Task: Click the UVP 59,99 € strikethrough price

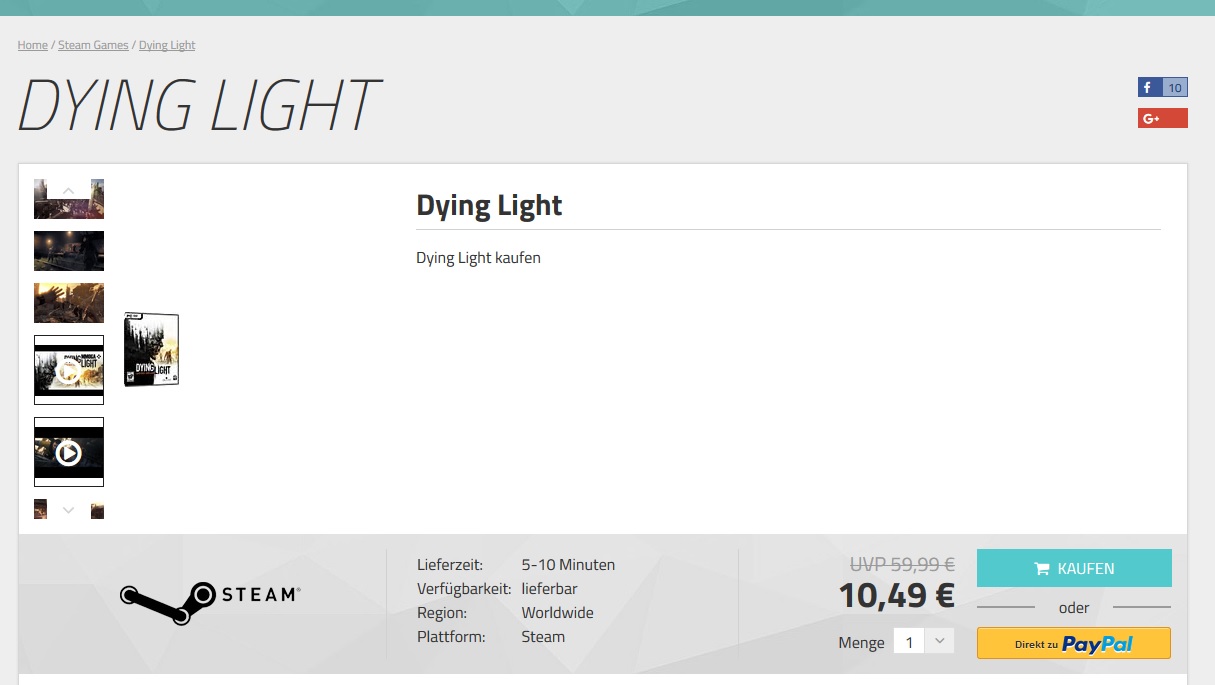Action: coord(903,564)
